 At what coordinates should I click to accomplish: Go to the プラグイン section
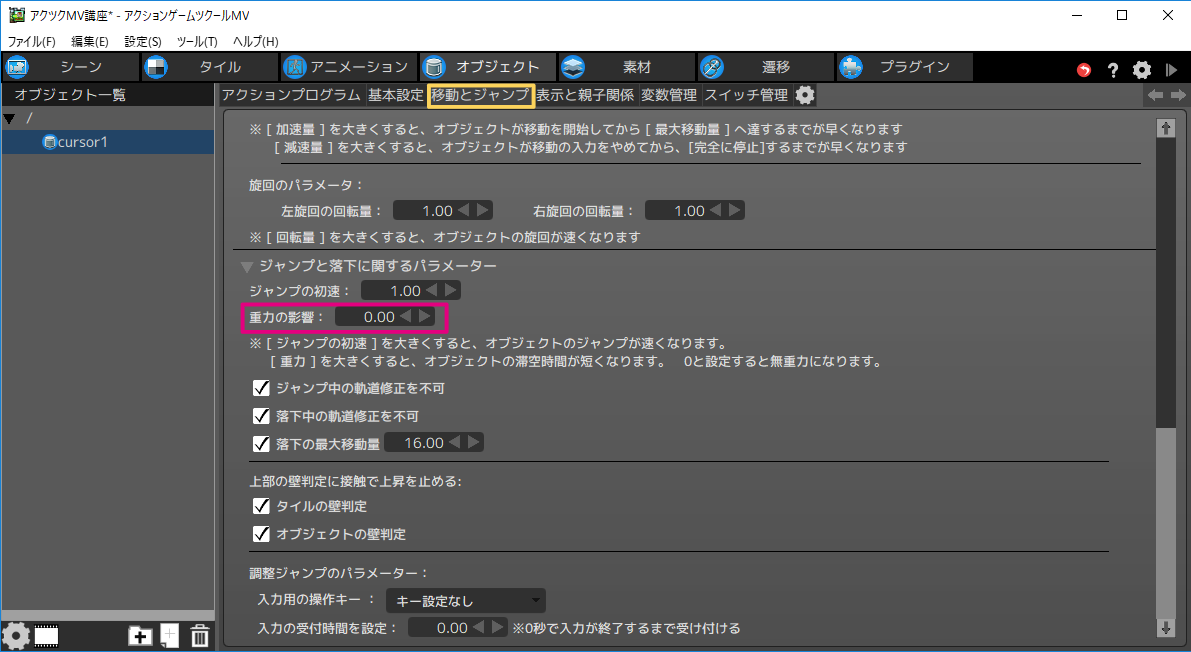(x=903, y=67)
